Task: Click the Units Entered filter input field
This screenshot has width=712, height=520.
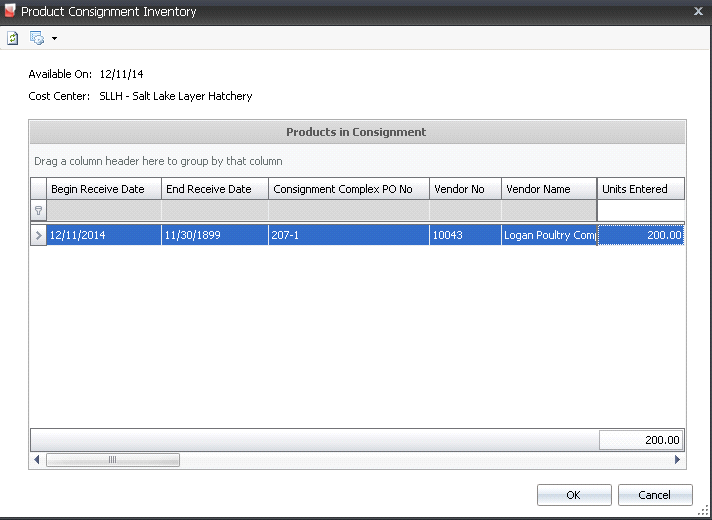Action: coord(640,211)
